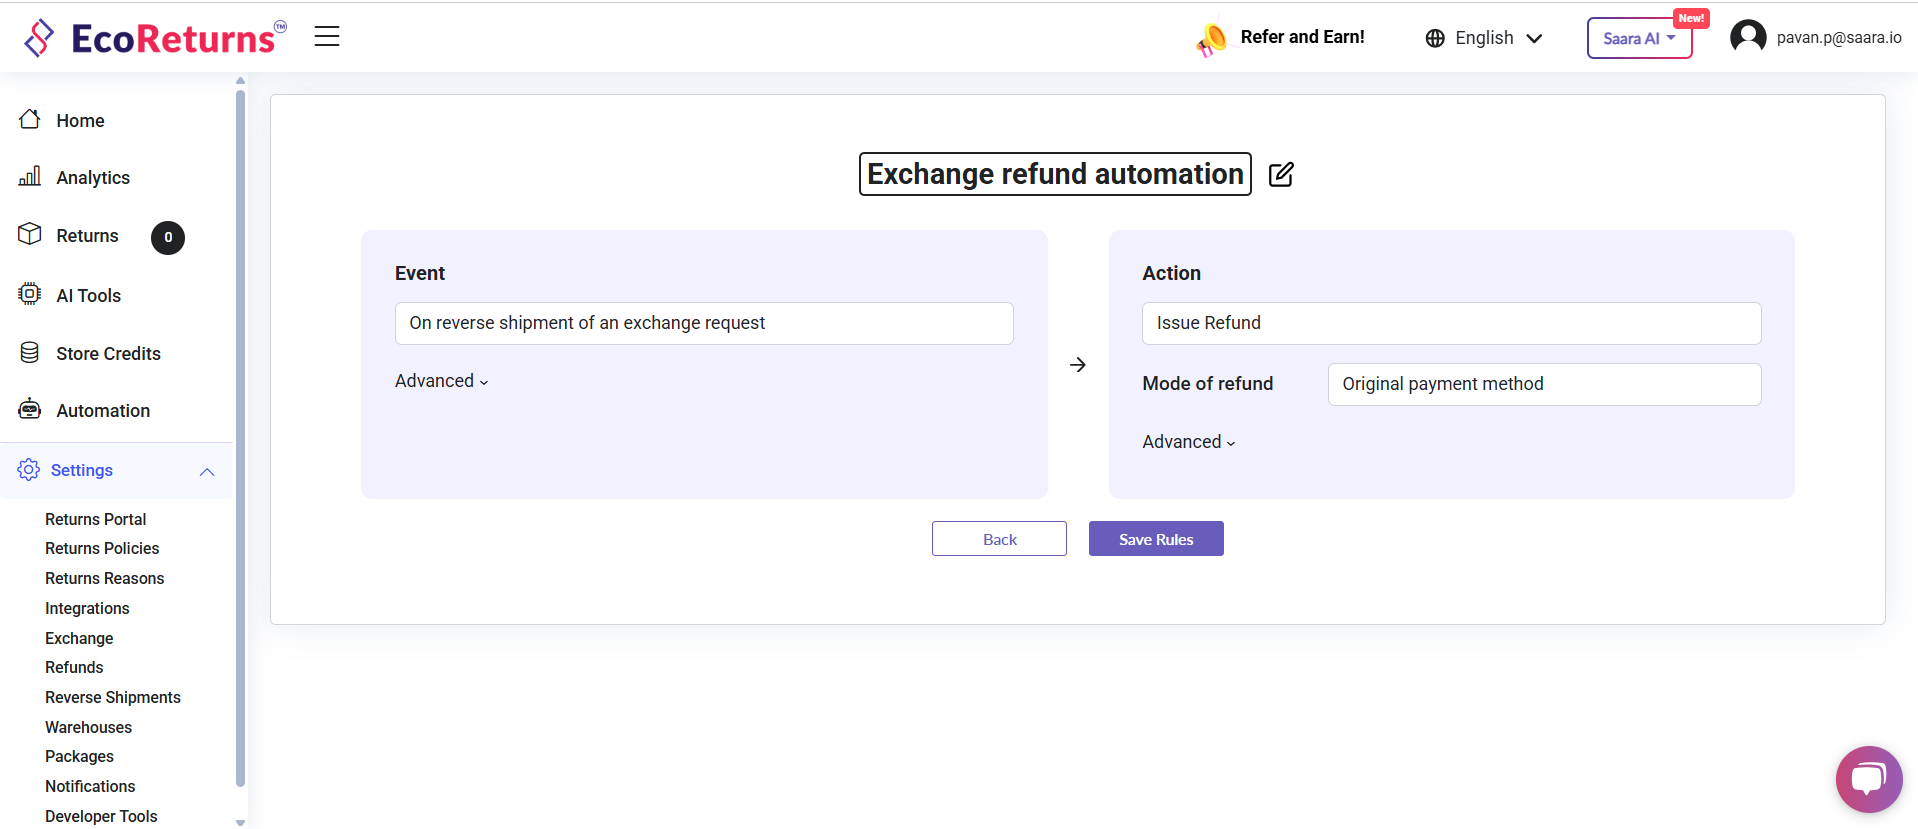
Task: Click the Save Rules button
Action: click(x=1155, y=539)
